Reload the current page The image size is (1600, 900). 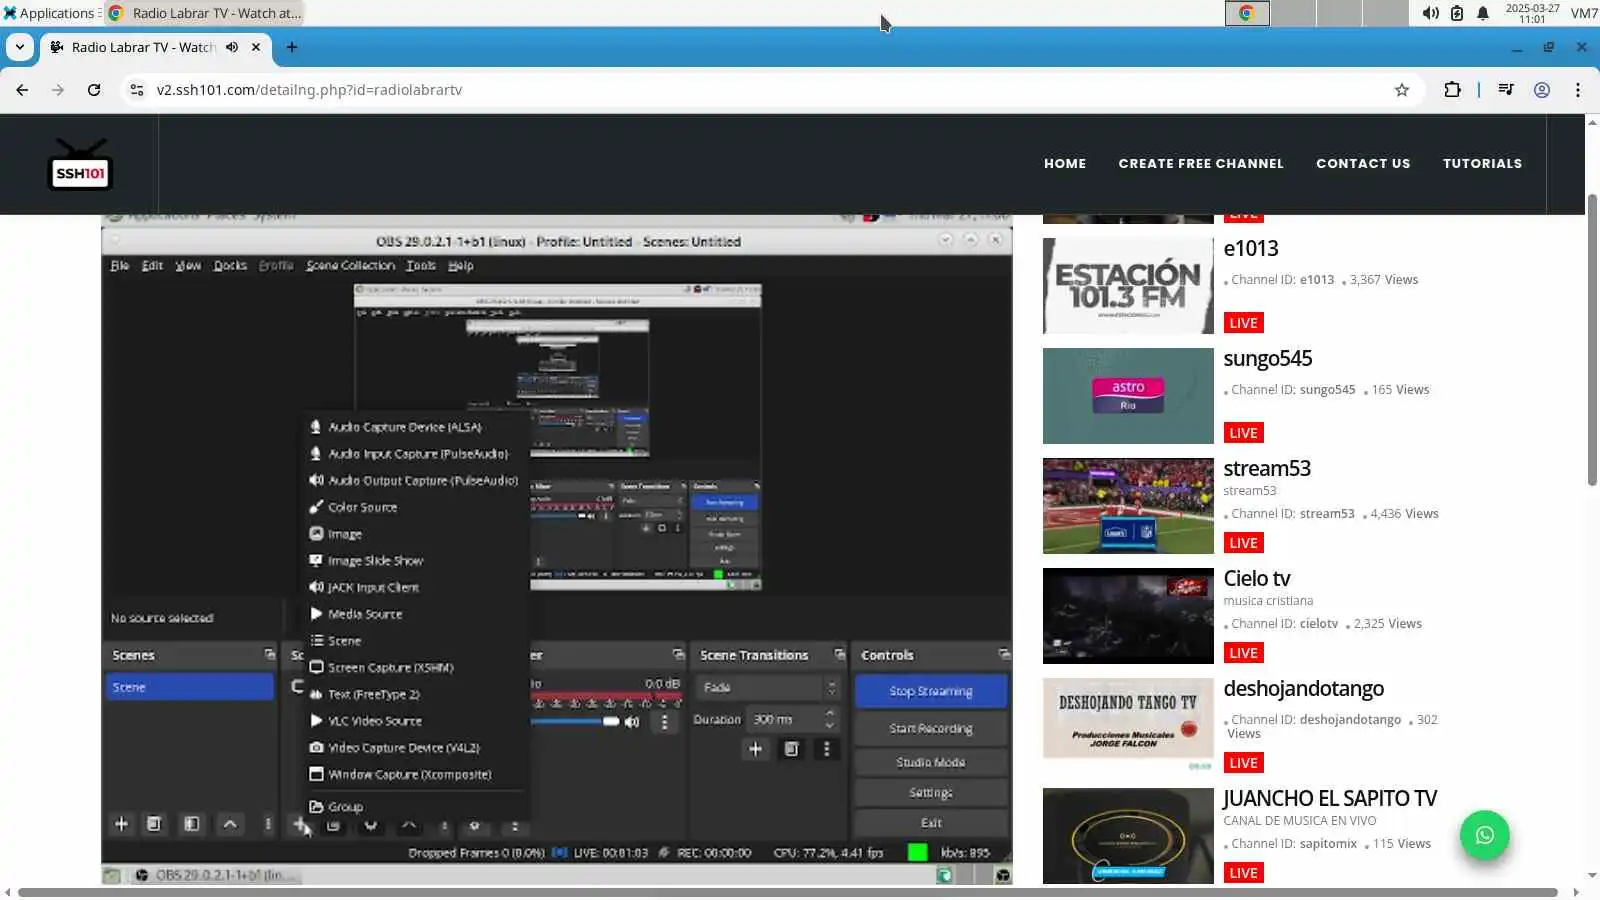[94, 90]
